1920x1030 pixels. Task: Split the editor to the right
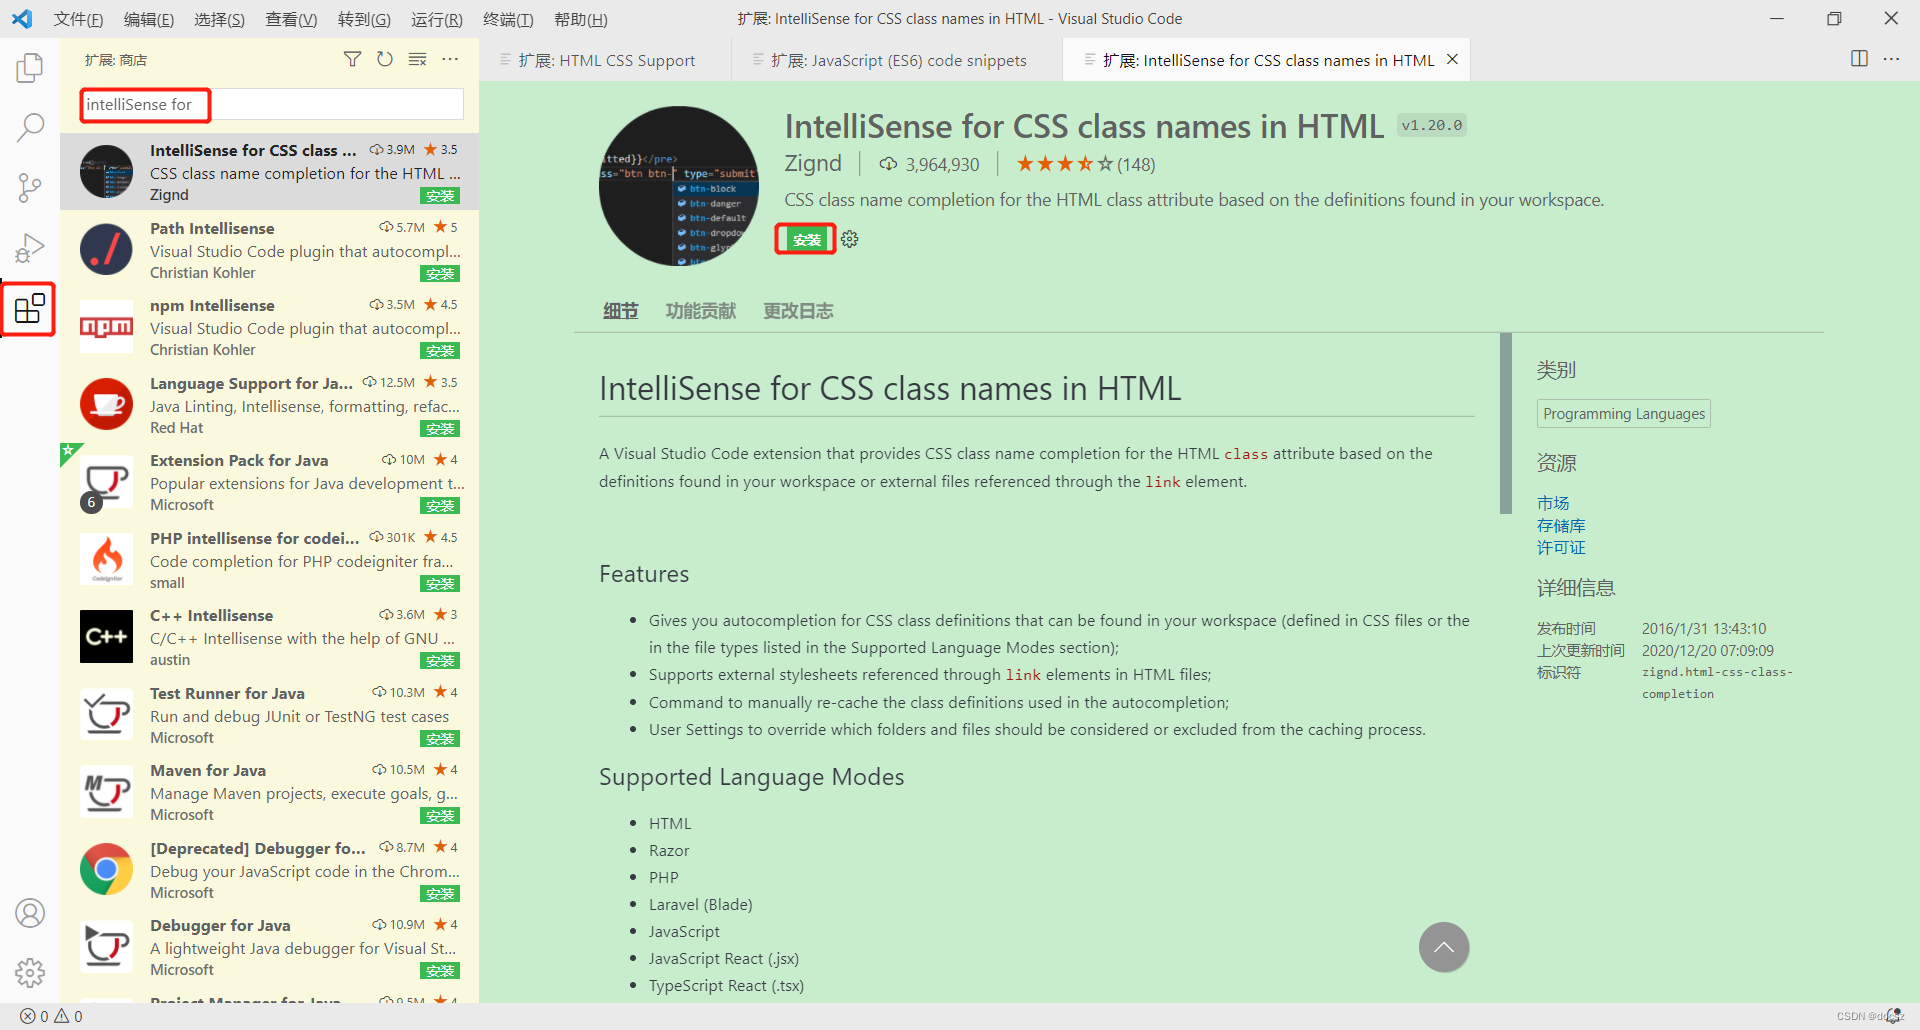(1859, 59)
